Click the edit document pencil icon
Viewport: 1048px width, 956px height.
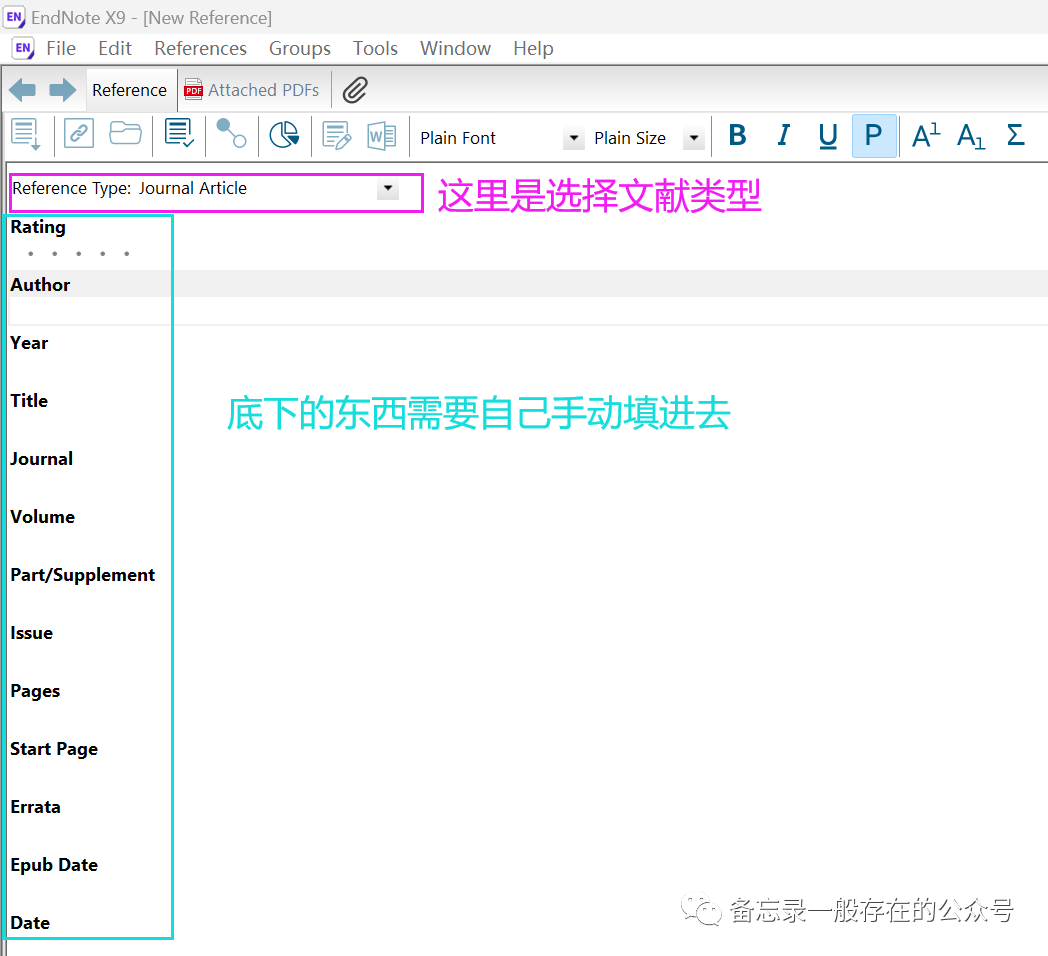336,135
